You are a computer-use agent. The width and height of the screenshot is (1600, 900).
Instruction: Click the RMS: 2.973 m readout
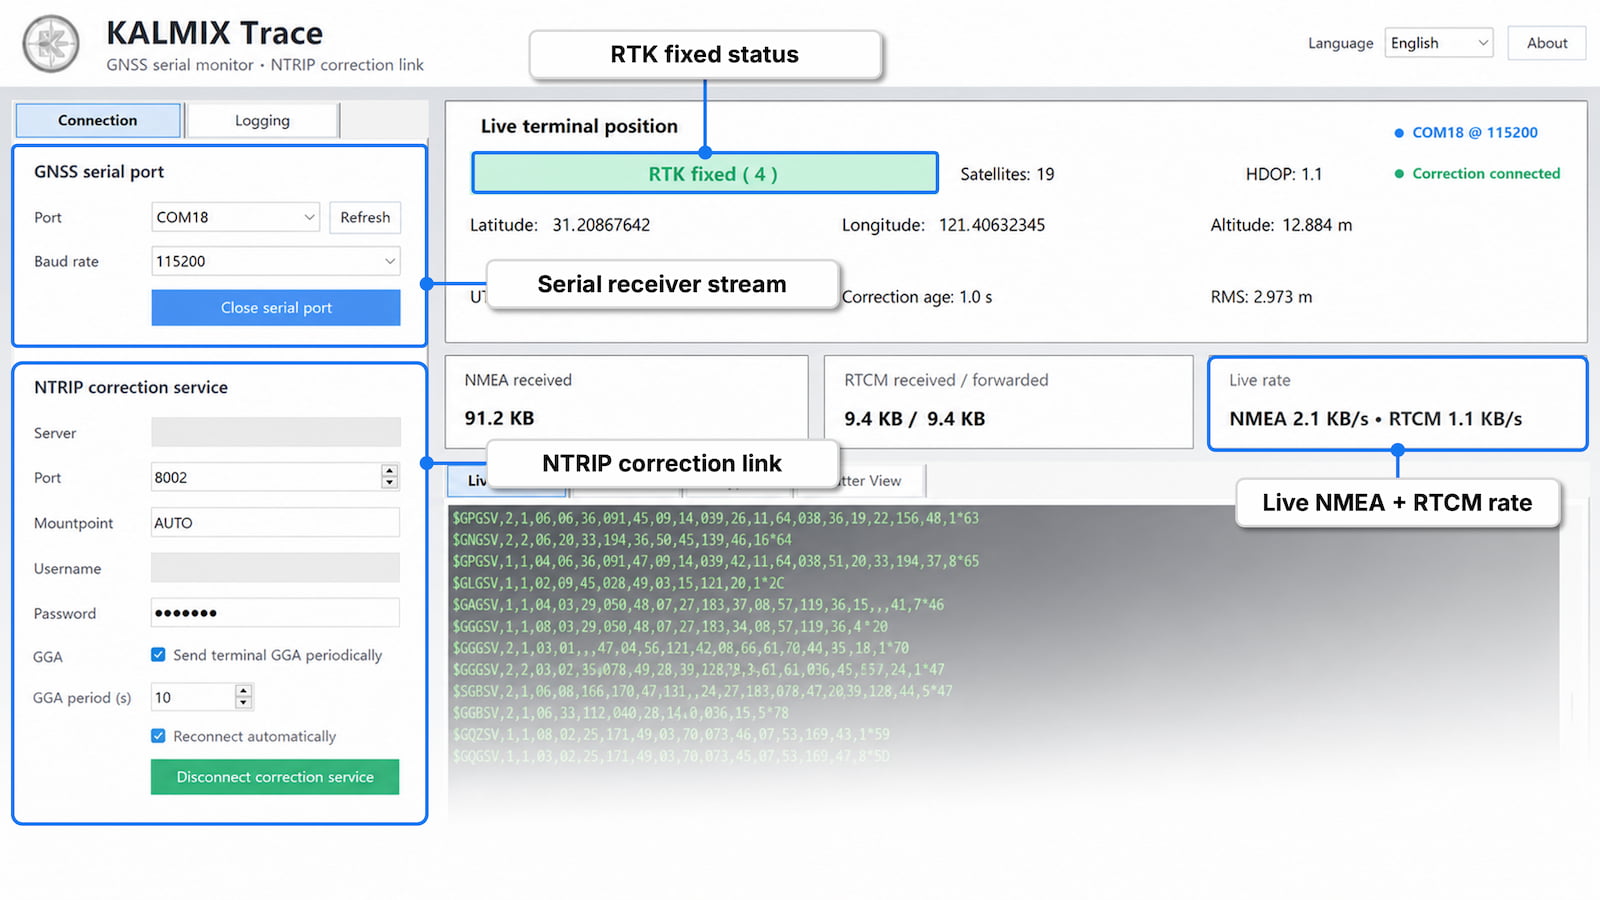coord(1261,297)
